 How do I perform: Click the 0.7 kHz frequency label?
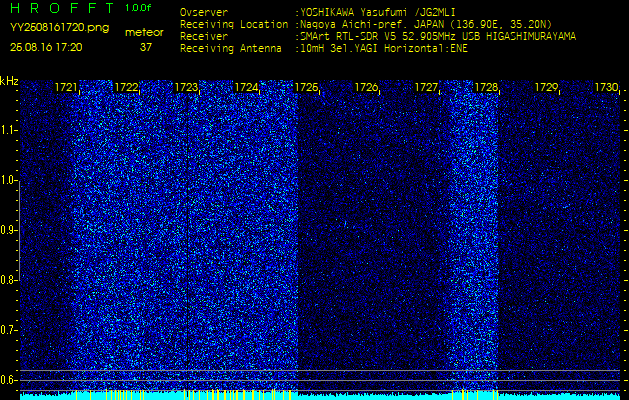click(9, 330)
